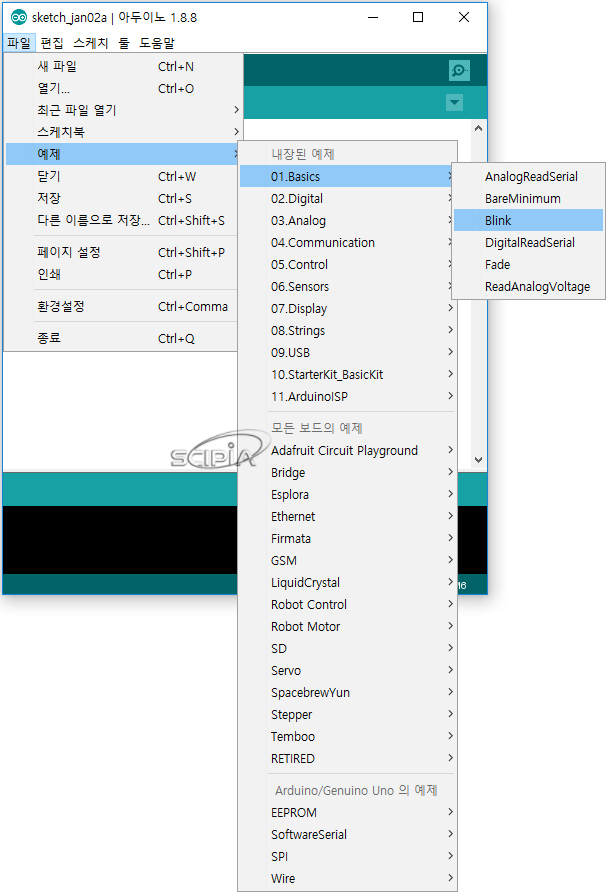Choose 인쇄 from file menu
The height and width of the screenshot is (892, 606).
point(123,275)
